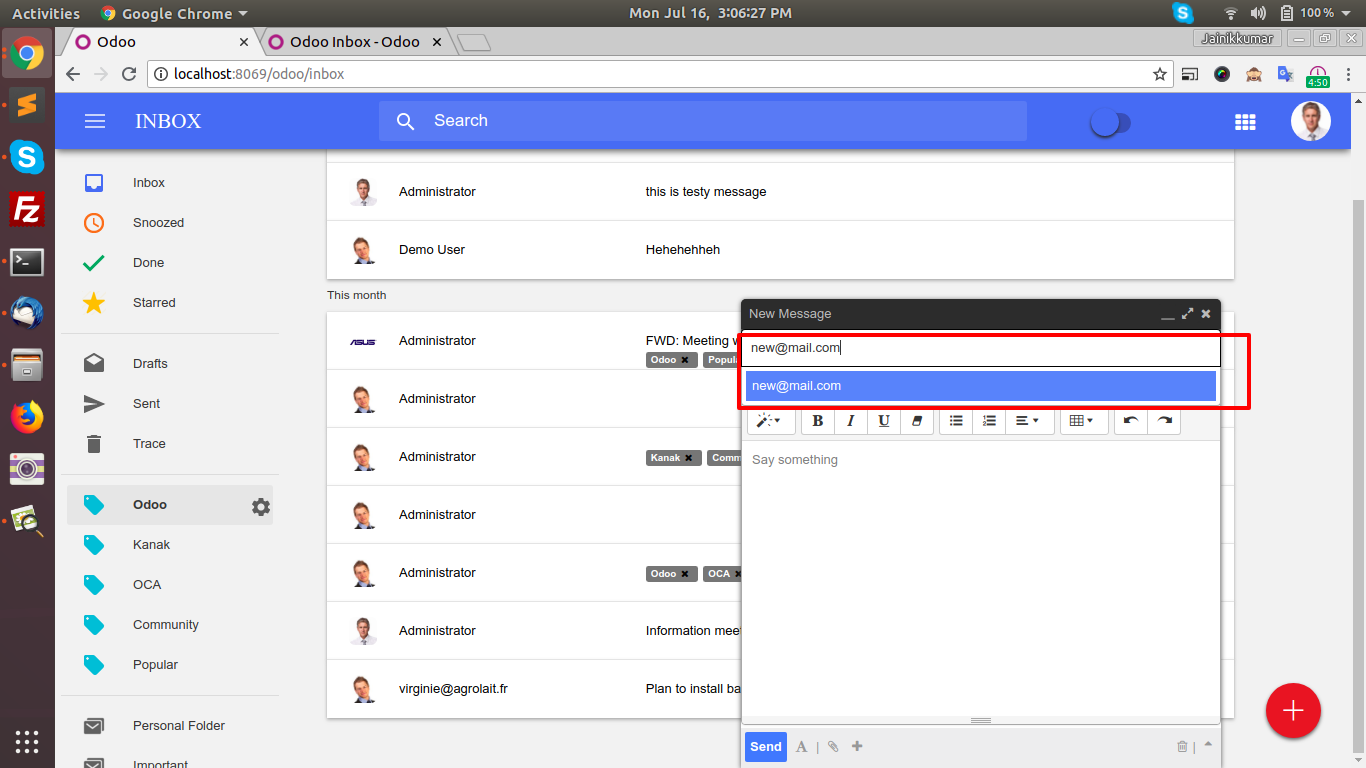Open the magic wand style dropdown

click(x=770, y=421)
